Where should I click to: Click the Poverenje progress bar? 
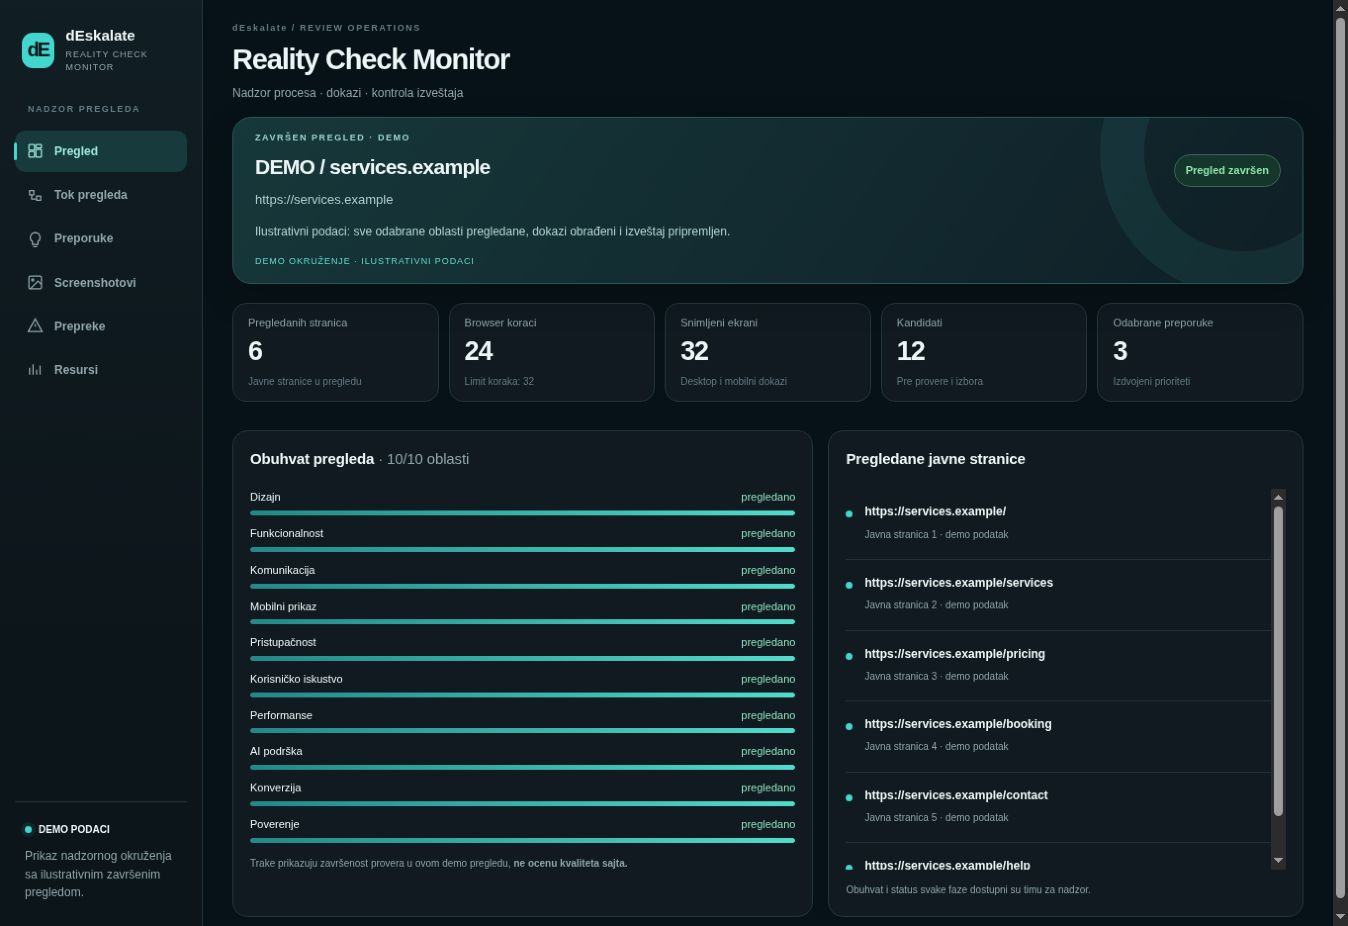[522, 840]
